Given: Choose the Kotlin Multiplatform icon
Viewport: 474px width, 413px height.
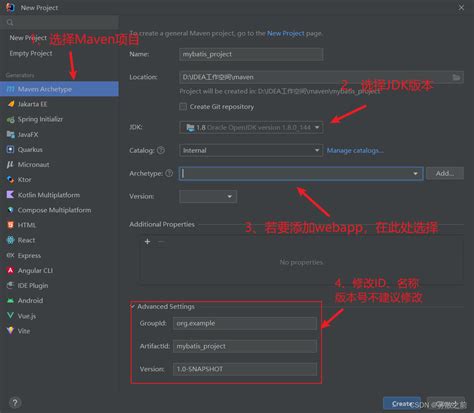Looking at the screenshot, I should pos(11,195).
